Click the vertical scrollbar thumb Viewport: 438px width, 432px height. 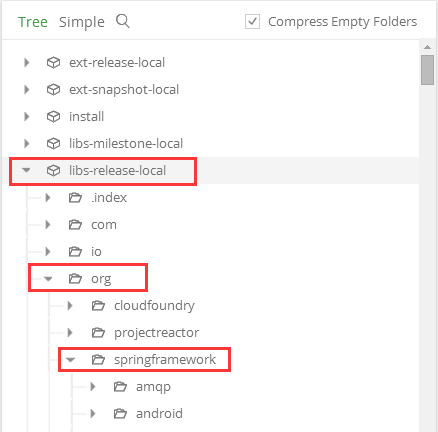427,70
